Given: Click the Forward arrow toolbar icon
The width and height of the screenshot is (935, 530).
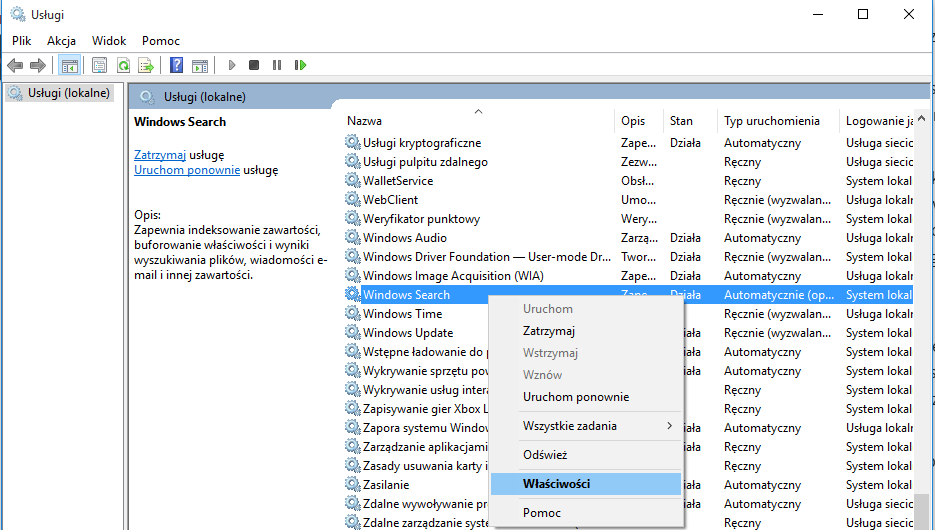Looking at the screenshot, I should click(x=38, y=65).
